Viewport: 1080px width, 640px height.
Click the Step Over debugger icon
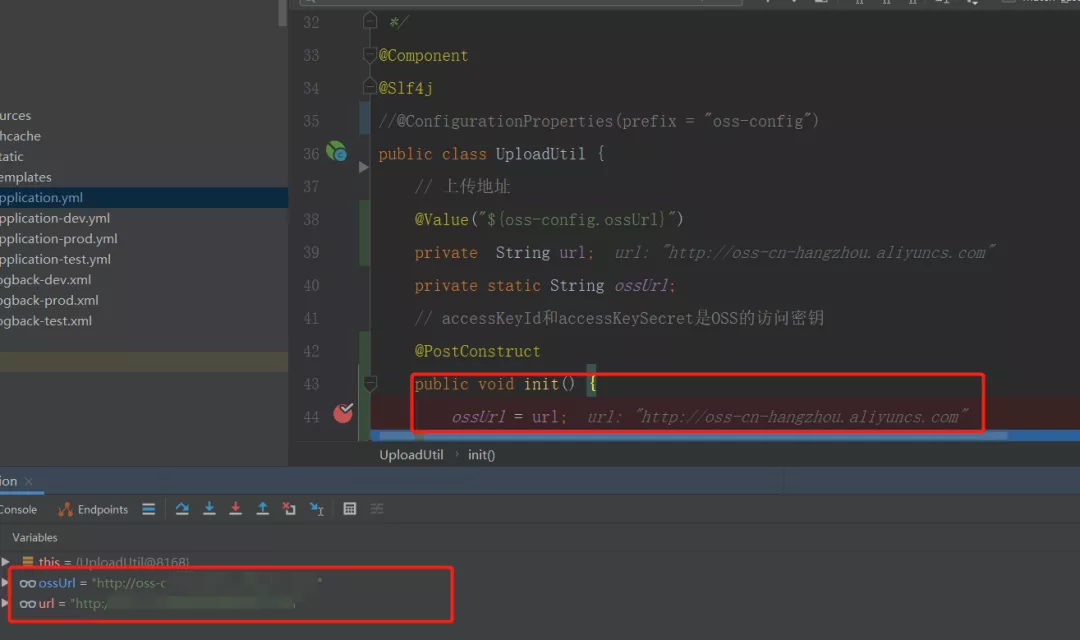pyautogui.click(x=182, y=509)
